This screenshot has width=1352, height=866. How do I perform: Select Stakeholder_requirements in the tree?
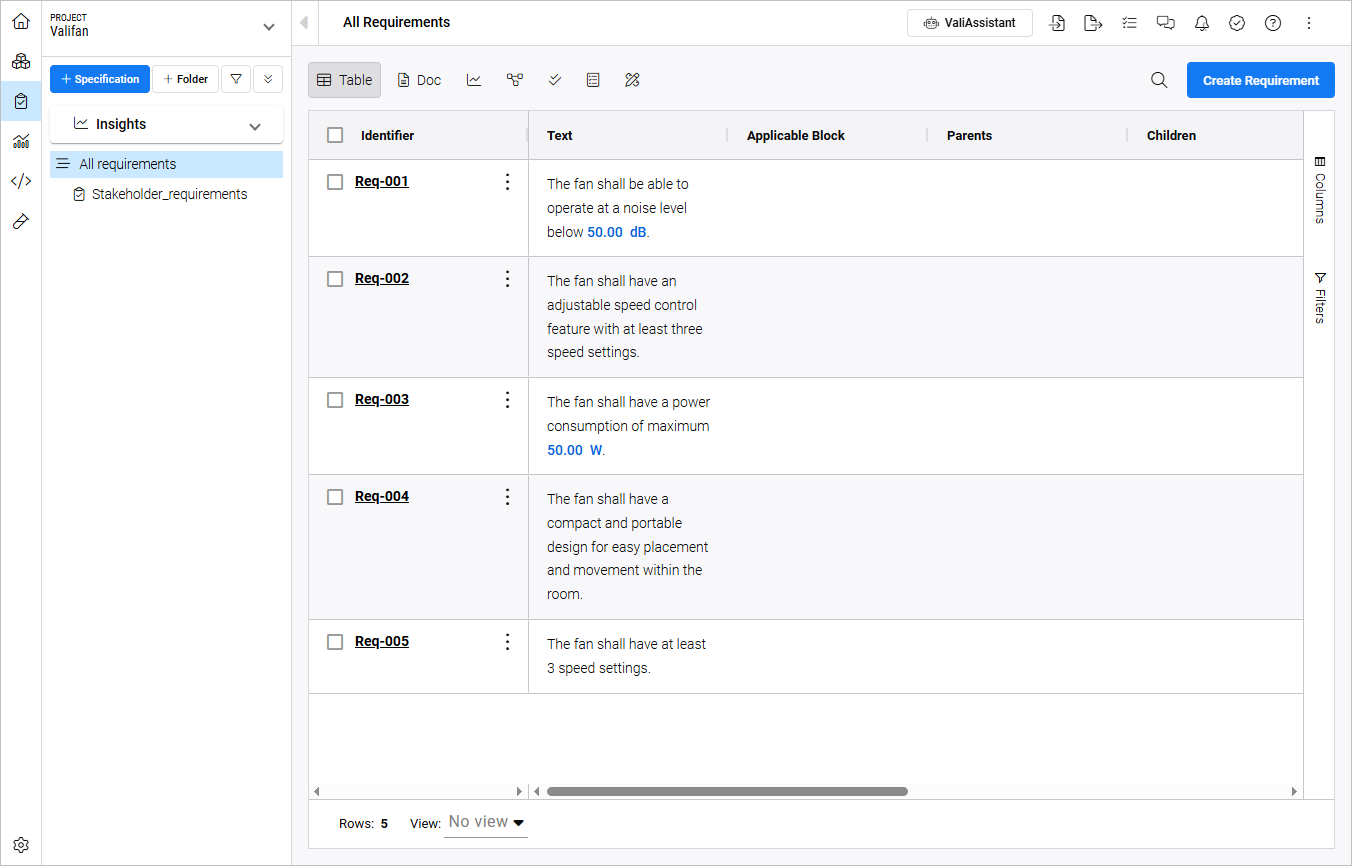coord(169,194)
